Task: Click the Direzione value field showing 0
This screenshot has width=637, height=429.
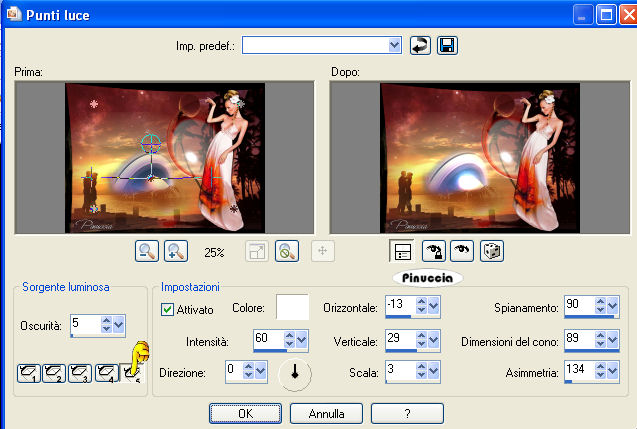Action: [x=234, y=370]
